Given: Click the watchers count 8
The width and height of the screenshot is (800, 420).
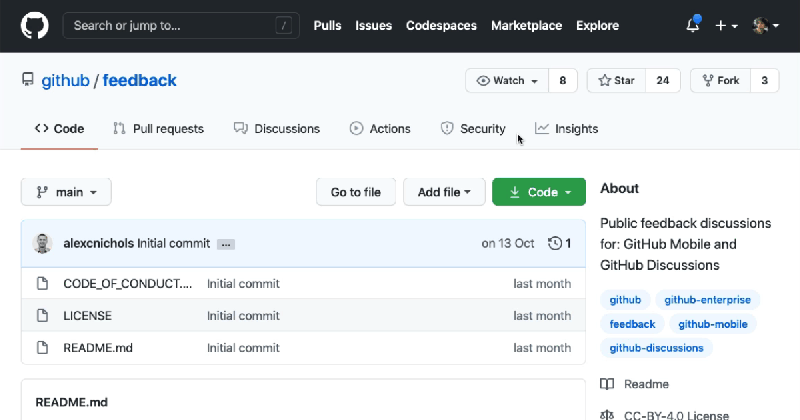Looking at the screenshot, I should point(563,81).
